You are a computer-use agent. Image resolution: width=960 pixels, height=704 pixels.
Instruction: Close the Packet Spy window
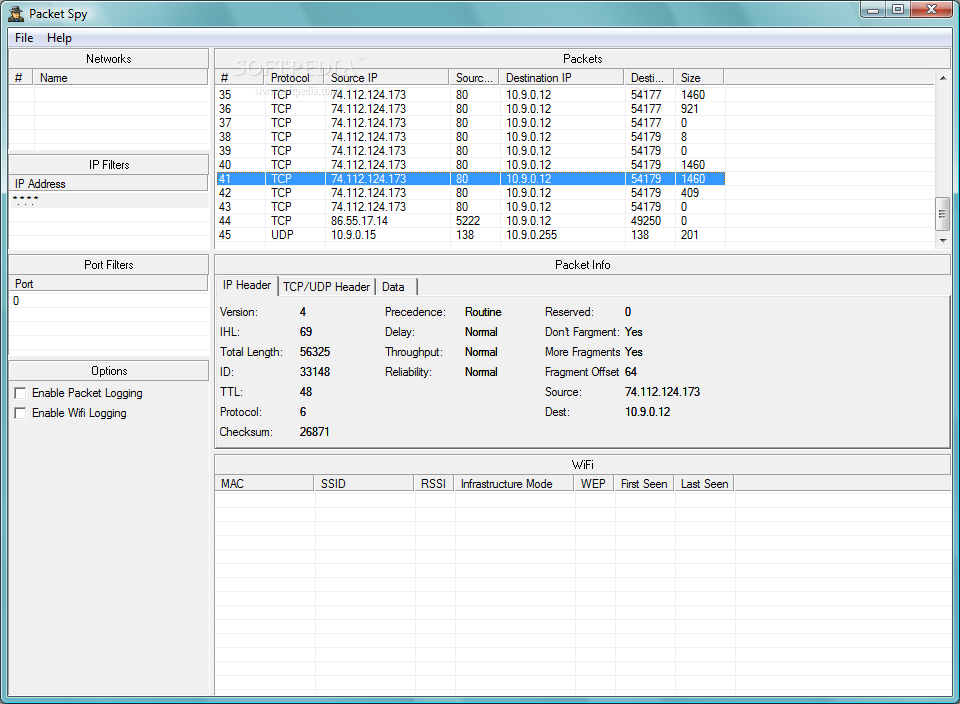tap(932, 9)
